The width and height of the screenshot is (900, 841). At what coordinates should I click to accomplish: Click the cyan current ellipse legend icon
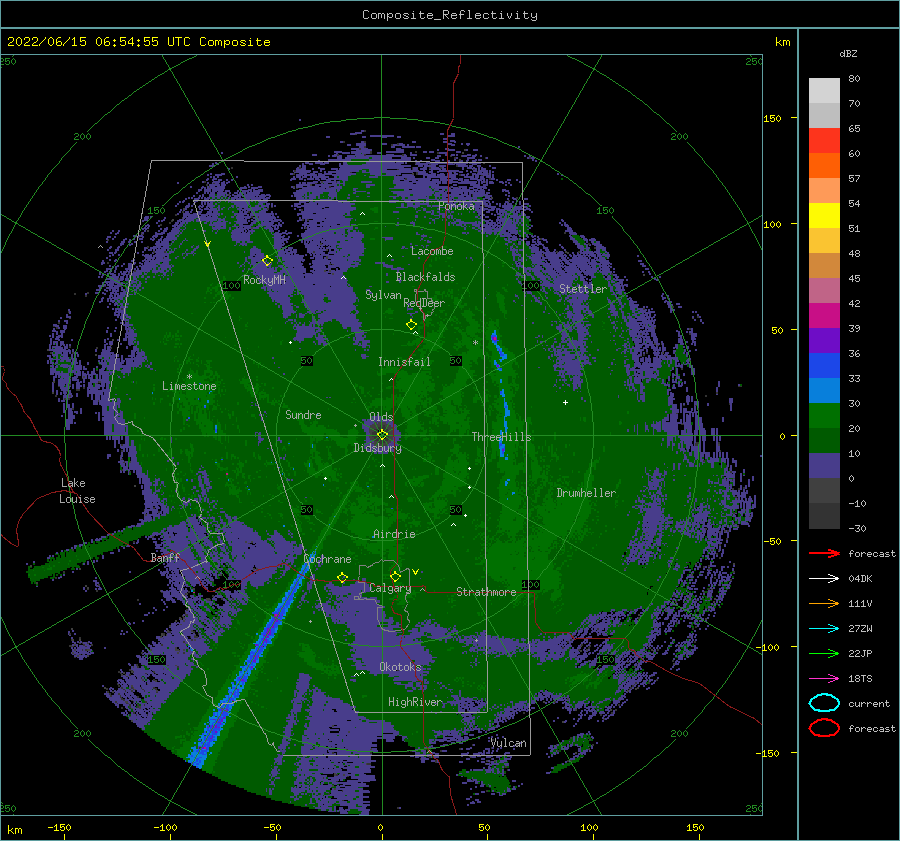click(824, 703)
